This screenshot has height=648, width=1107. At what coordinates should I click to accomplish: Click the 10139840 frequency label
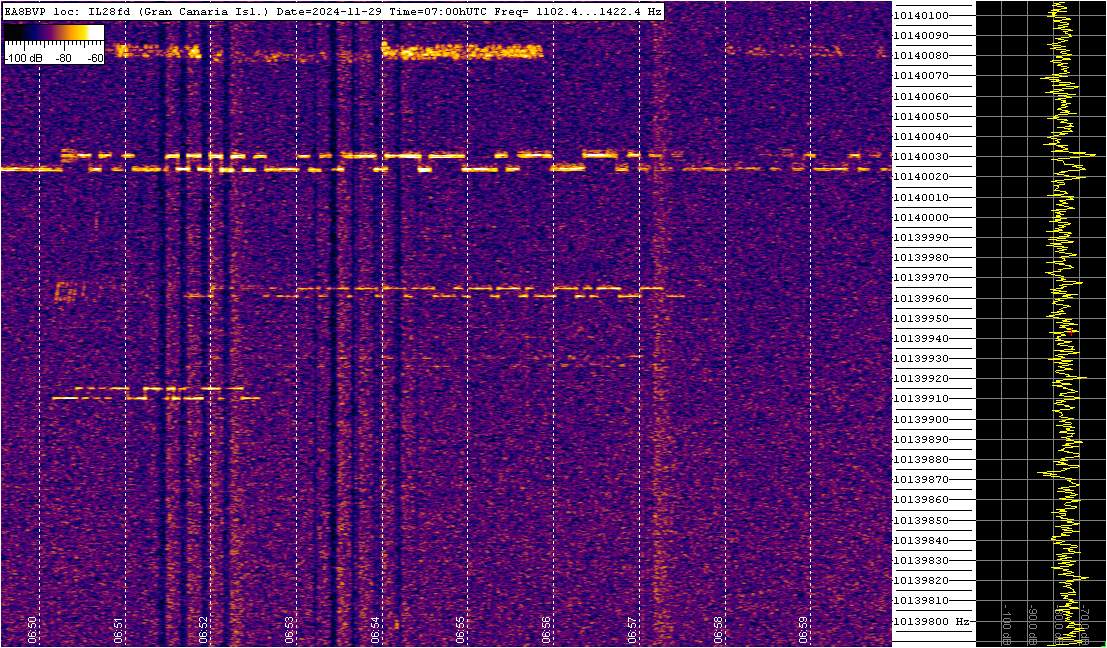tap(922, 540)
